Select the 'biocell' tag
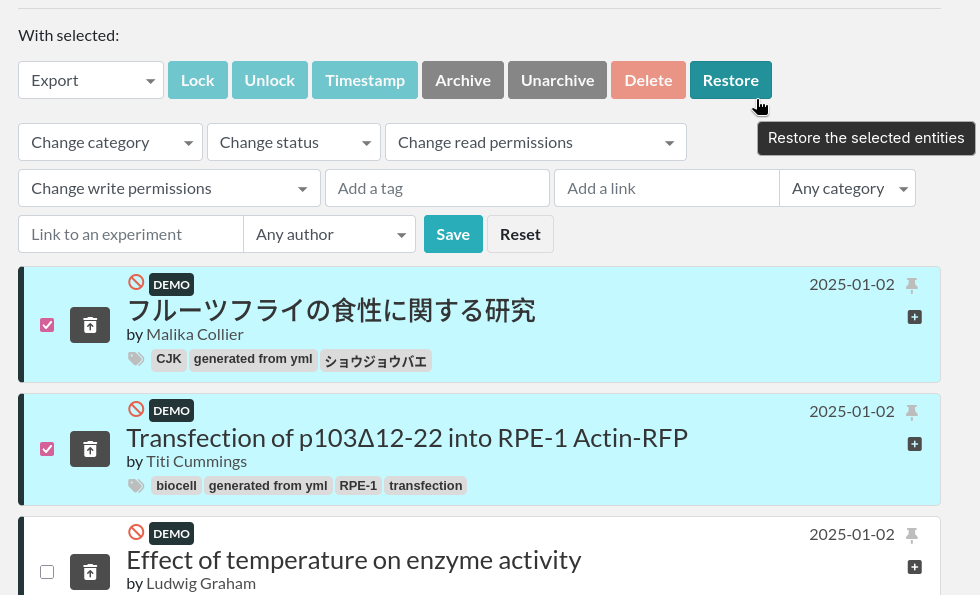Image resolution: width=980 pixels, height=595 pixels. [x=176, y=486]
